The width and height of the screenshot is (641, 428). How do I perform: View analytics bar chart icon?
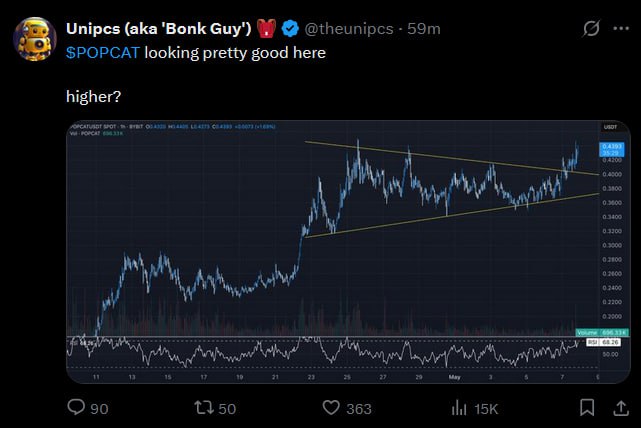(x=459, y=408)
